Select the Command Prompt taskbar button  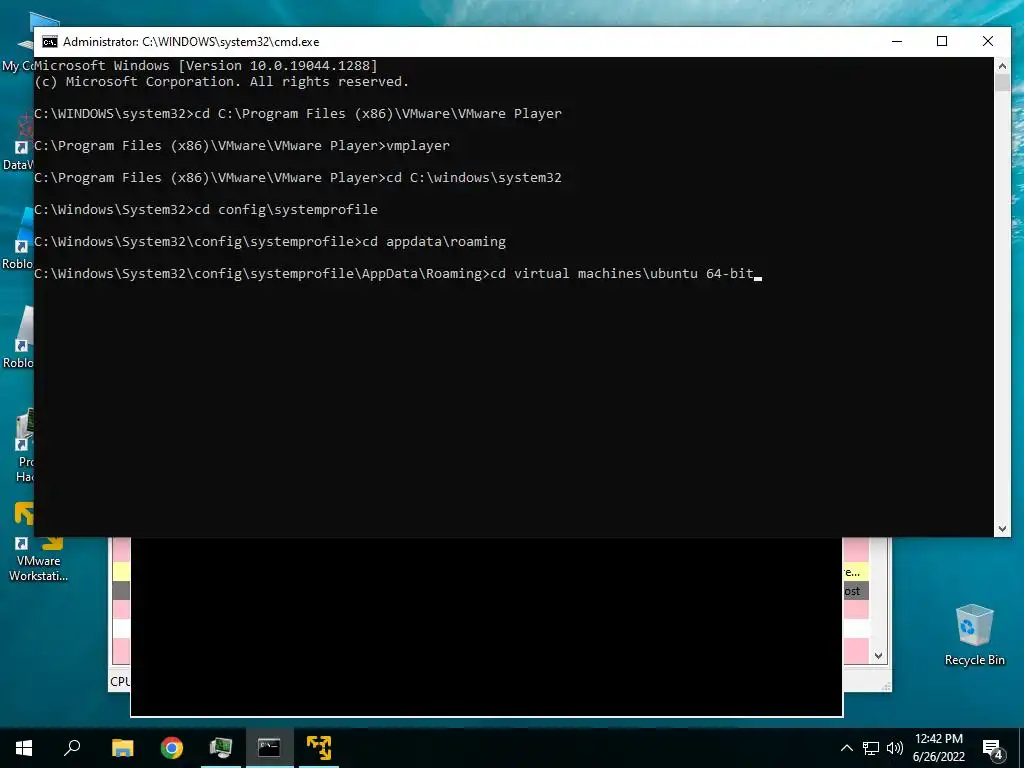click(x=269, y=748)
